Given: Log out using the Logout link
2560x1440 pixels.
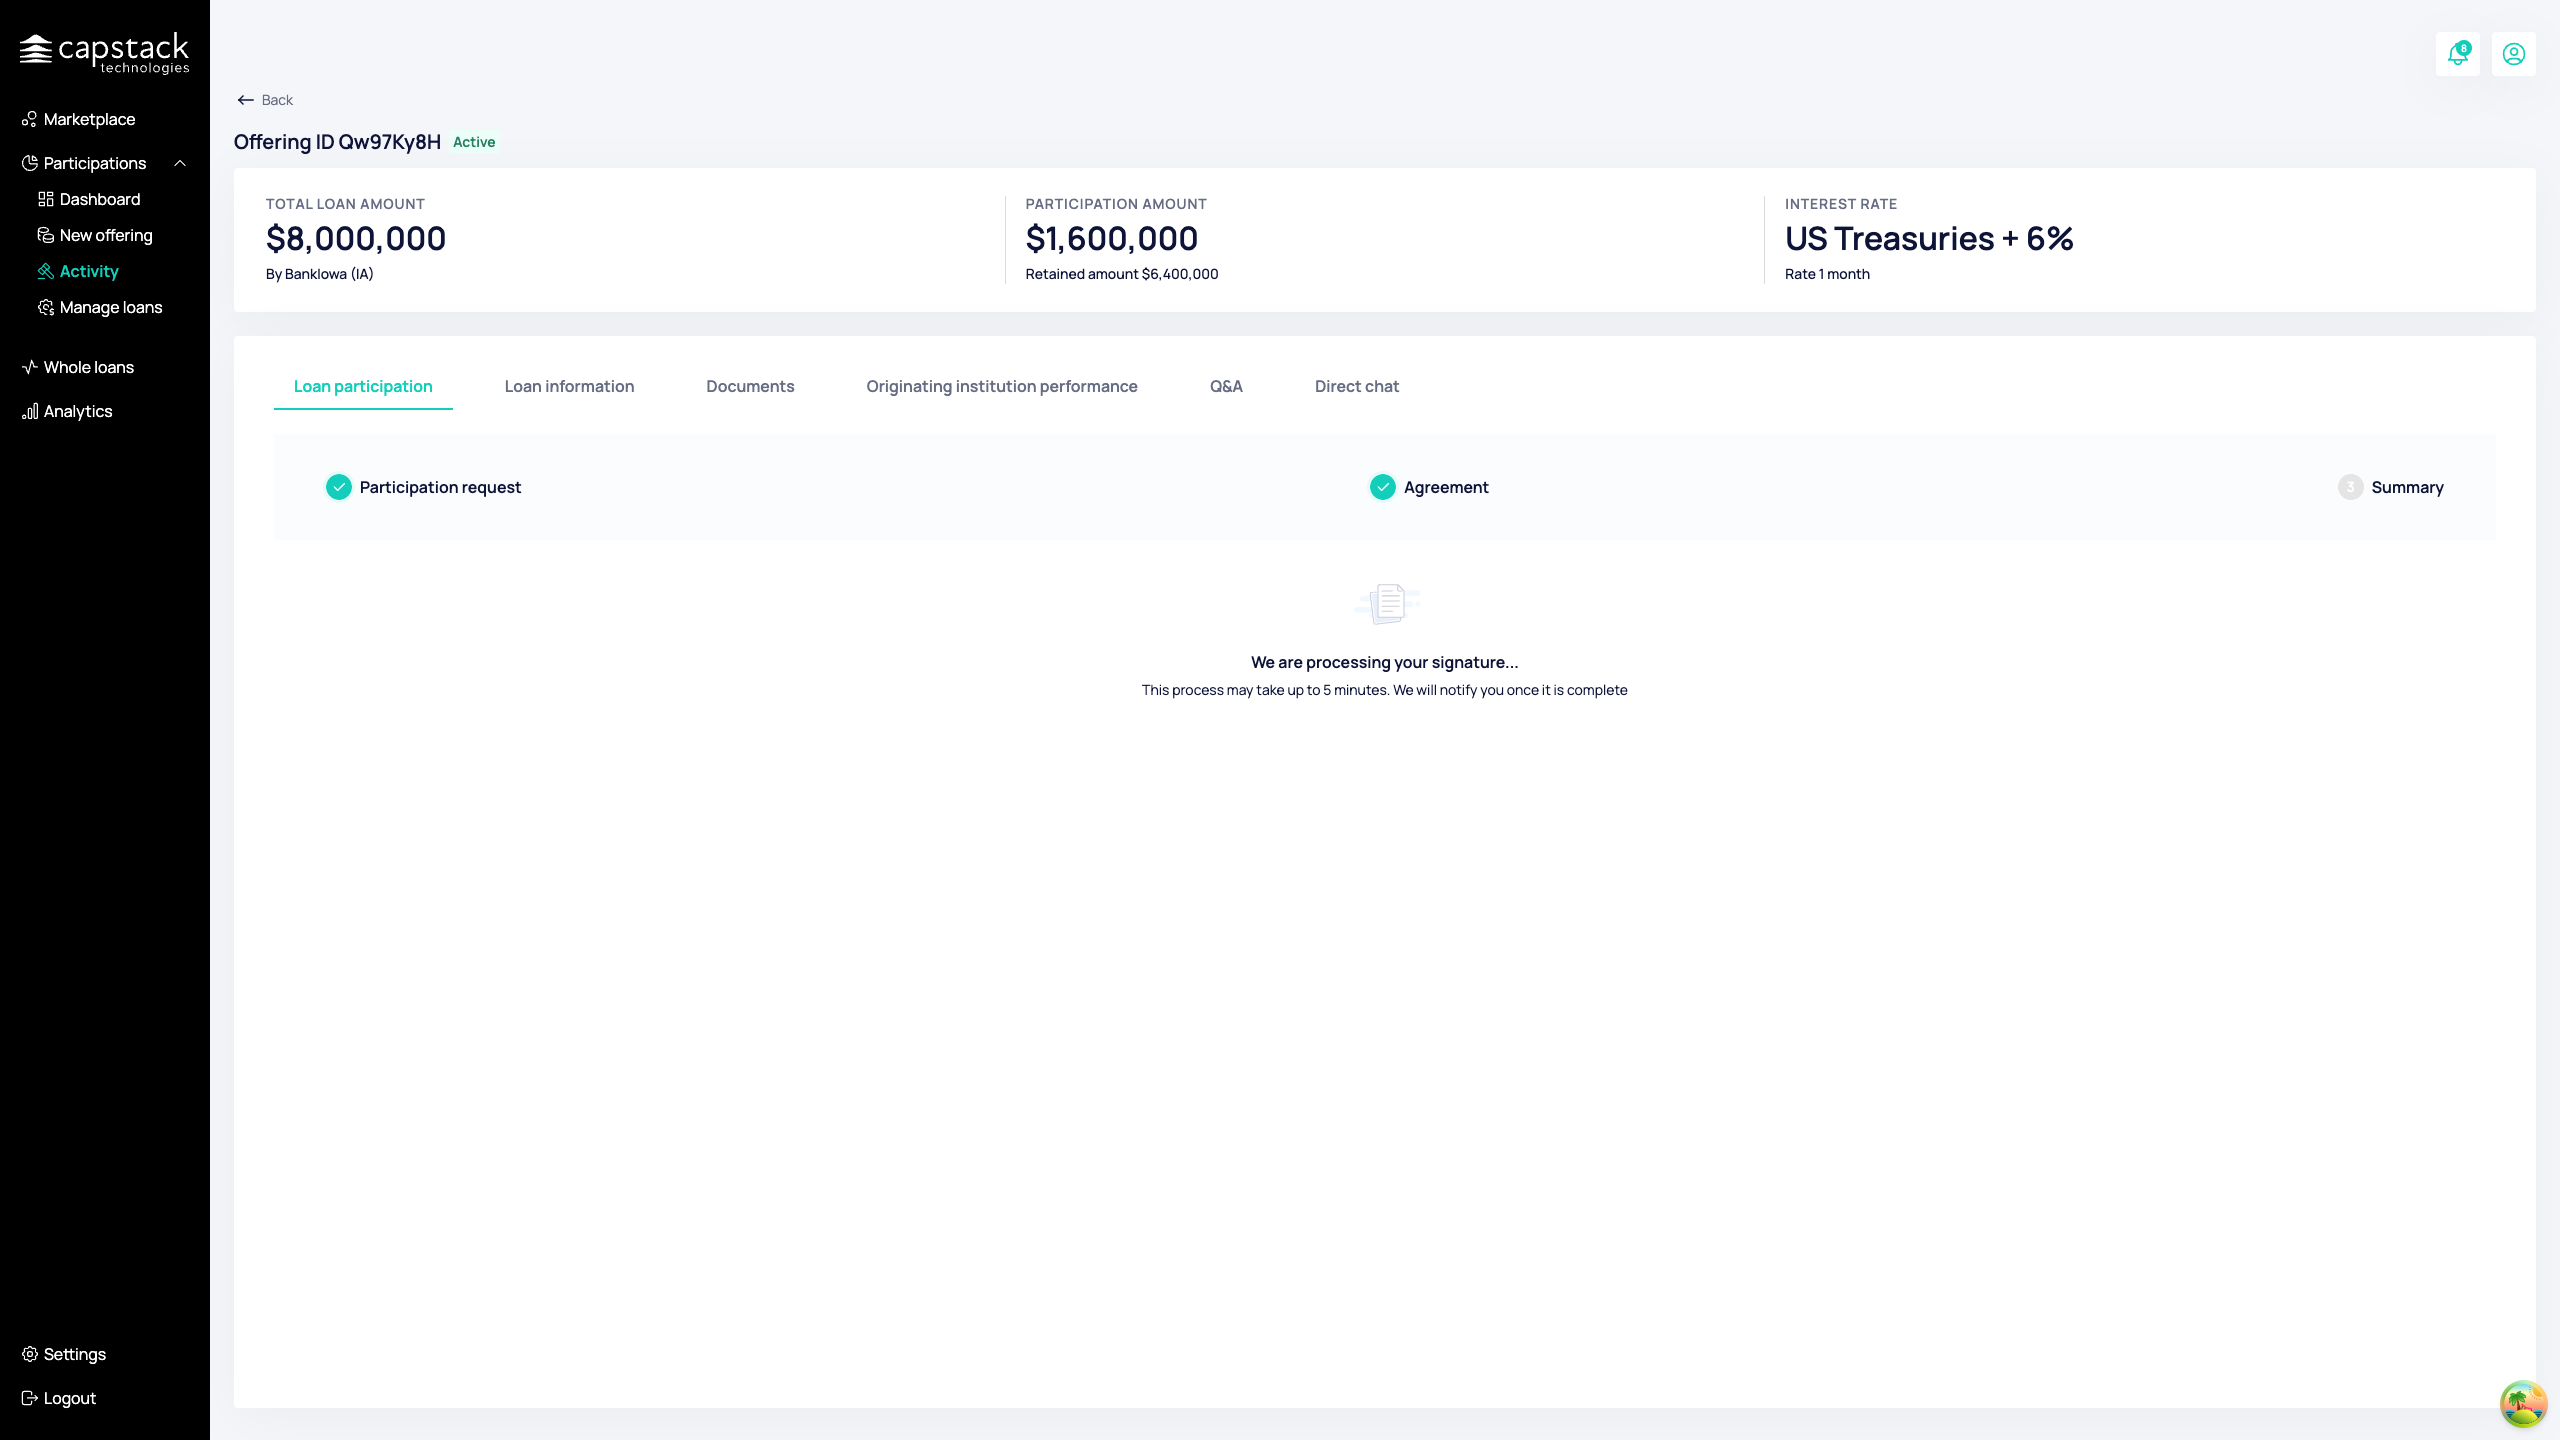Looking at the screenshot, I should [x=59, y=1398].
